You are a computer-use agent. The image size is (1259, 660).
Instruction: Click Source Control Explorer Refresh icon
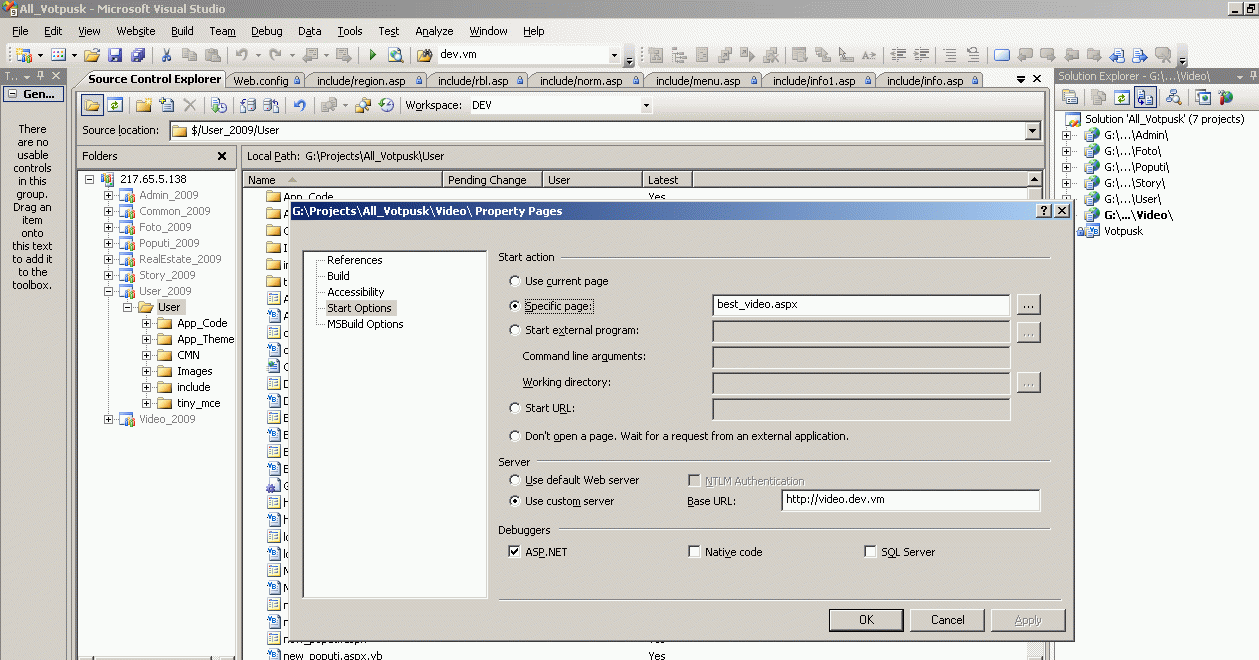coord(116,105)
